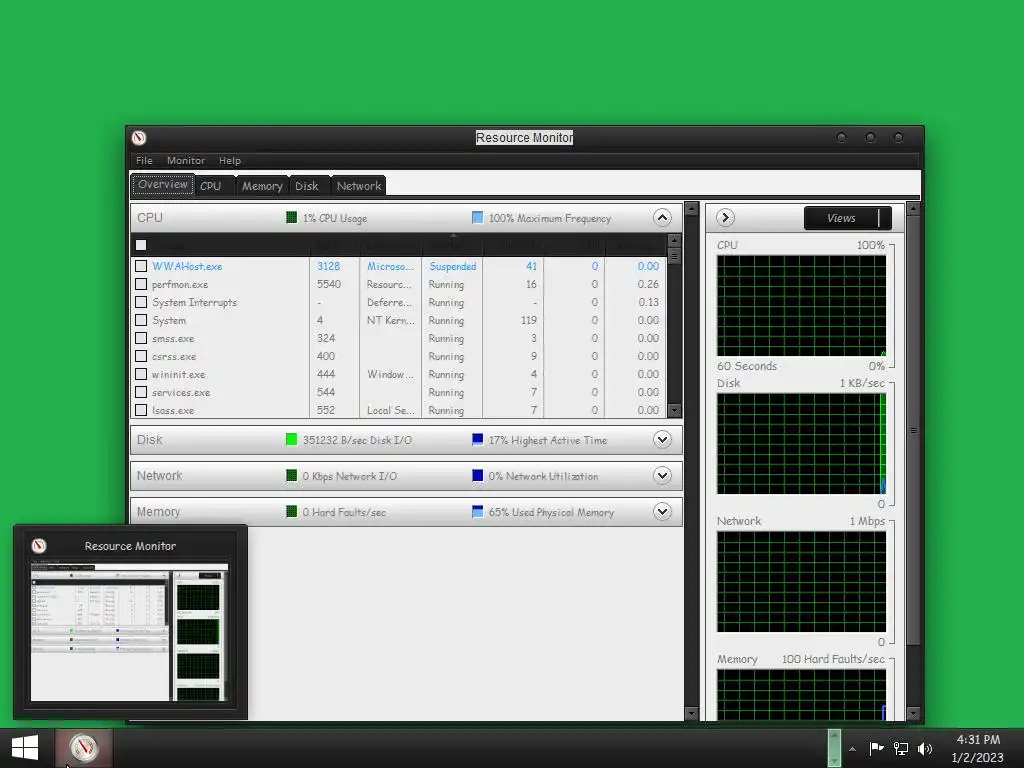Click the Memory section header label

[158, 511]
